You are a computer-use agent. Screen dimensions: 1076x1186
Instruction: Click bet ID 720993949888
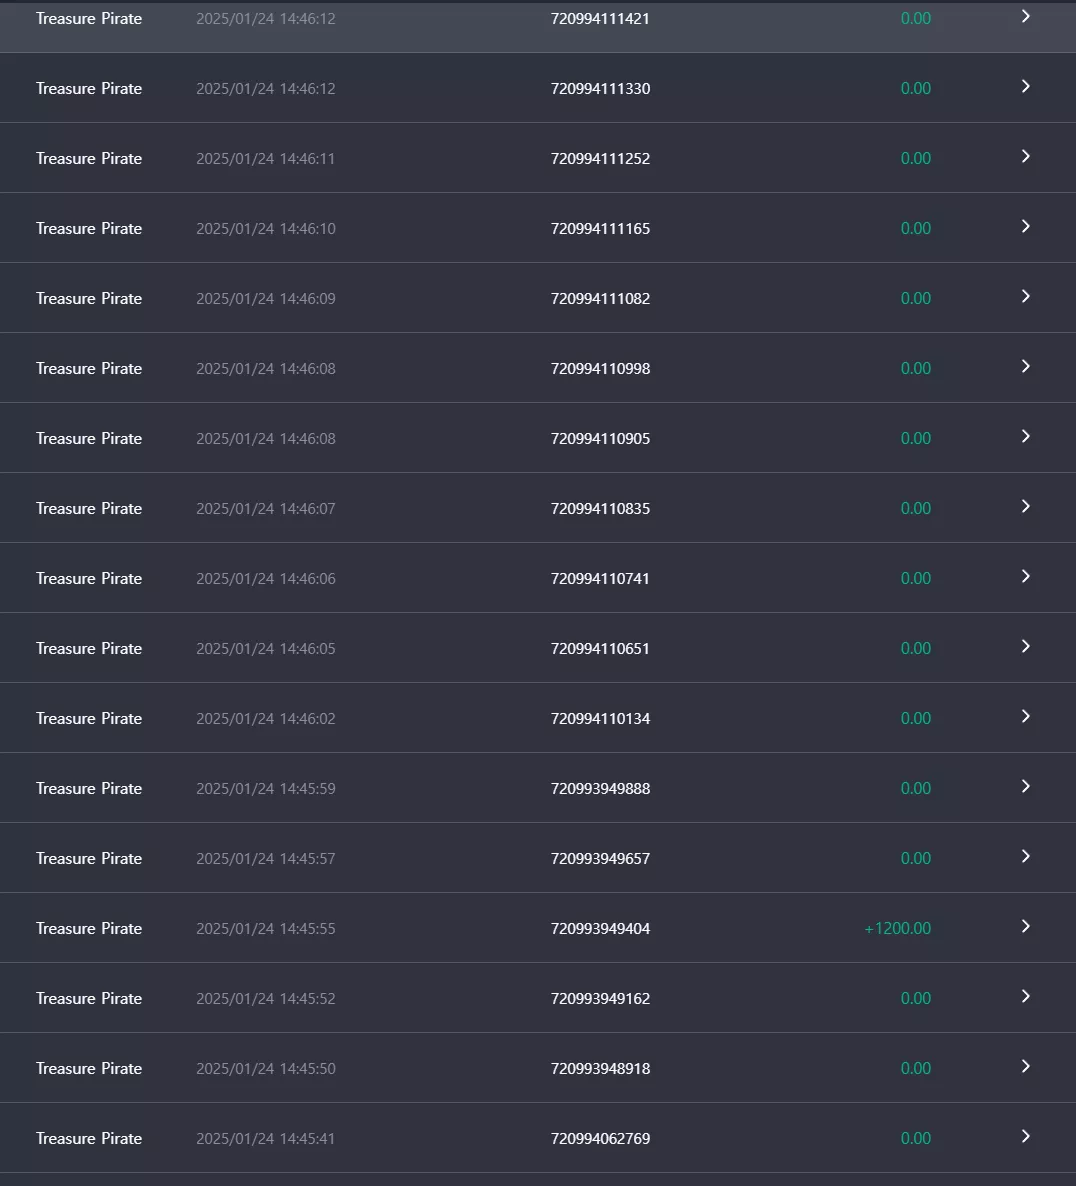pyautogui.click(x=600, y=788)
